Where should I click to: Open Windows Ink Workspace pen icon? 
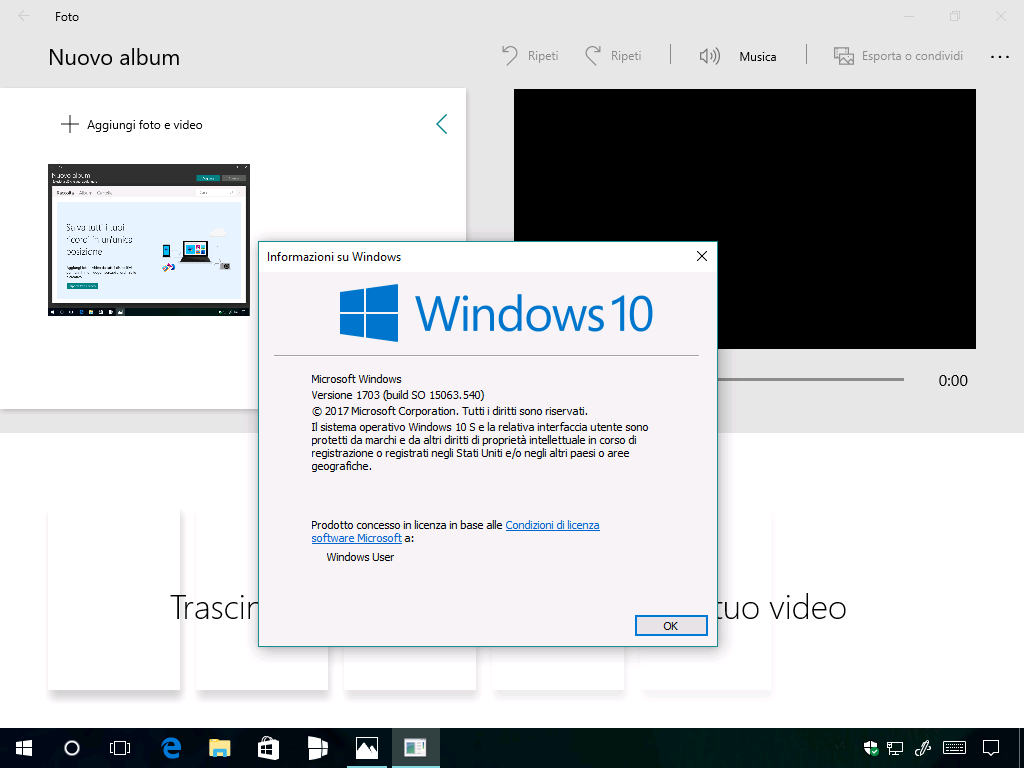coord(922,748)
